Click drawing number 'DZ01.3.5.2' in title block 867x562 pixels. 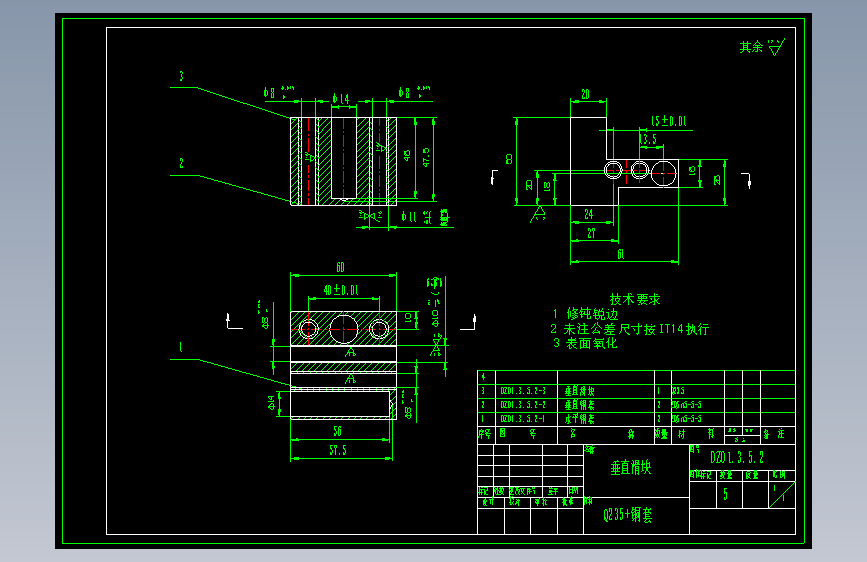click(x=737, y=457)
